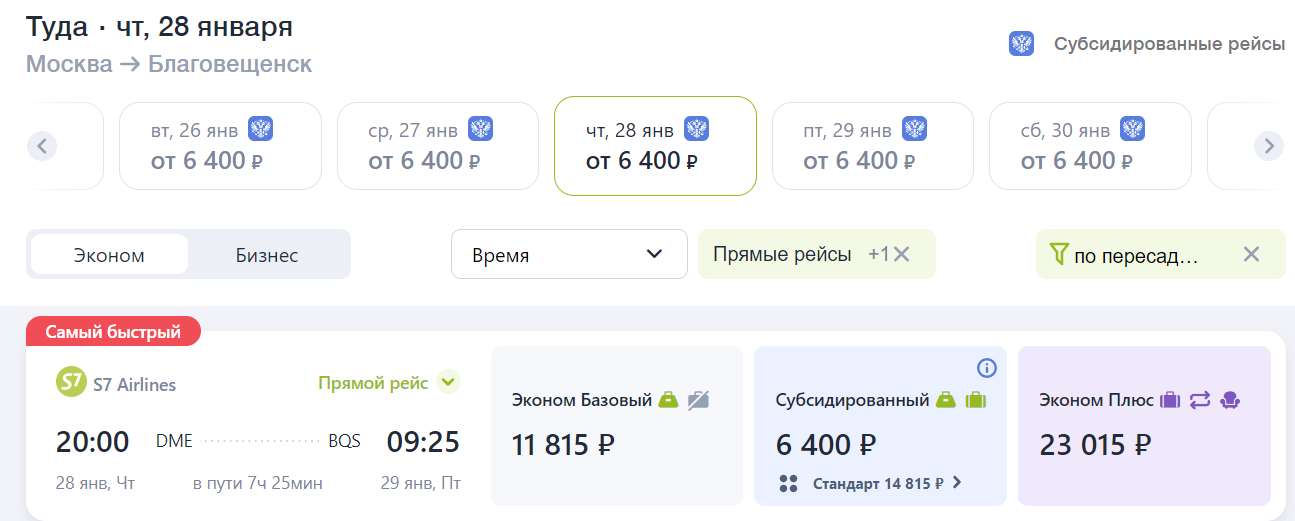Open the Время sorting dropdown
Viewport: 1295px width, 521px height.
(x=569, y=254)
